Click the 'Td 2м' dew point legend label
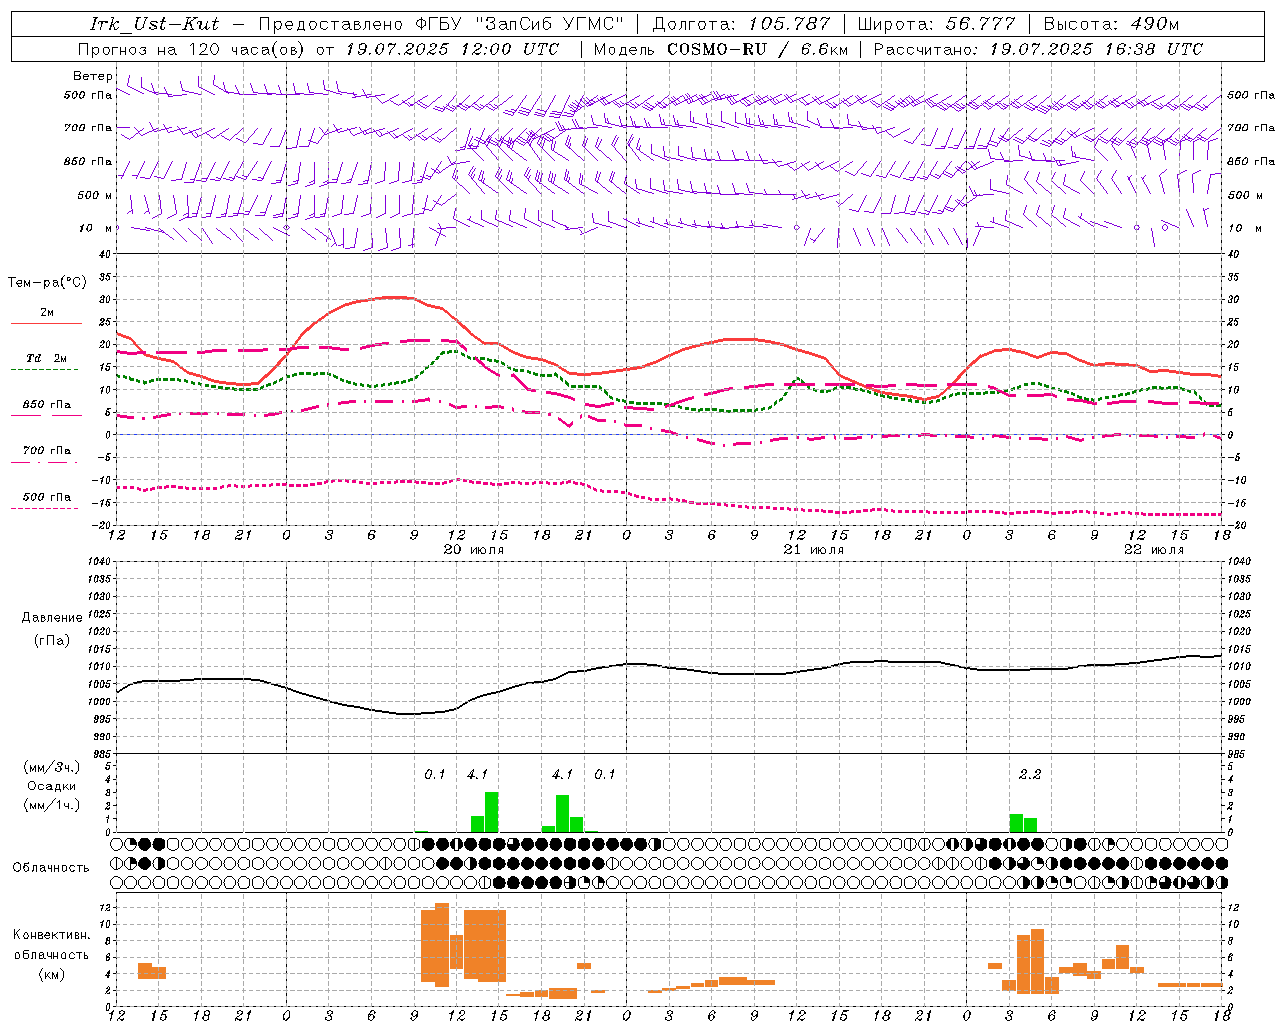The height and width of the screenshot is (1024, 1280). 47,358
